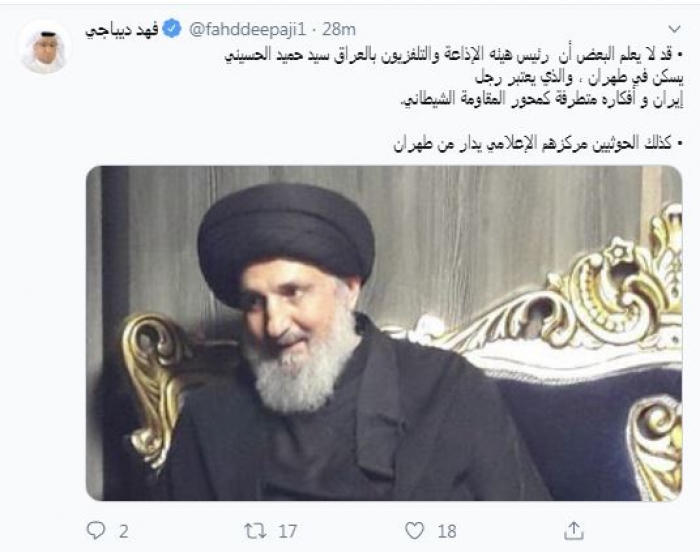Expand the tweet options chevron menu
700x552 pixels.
[x=674, y=29]
